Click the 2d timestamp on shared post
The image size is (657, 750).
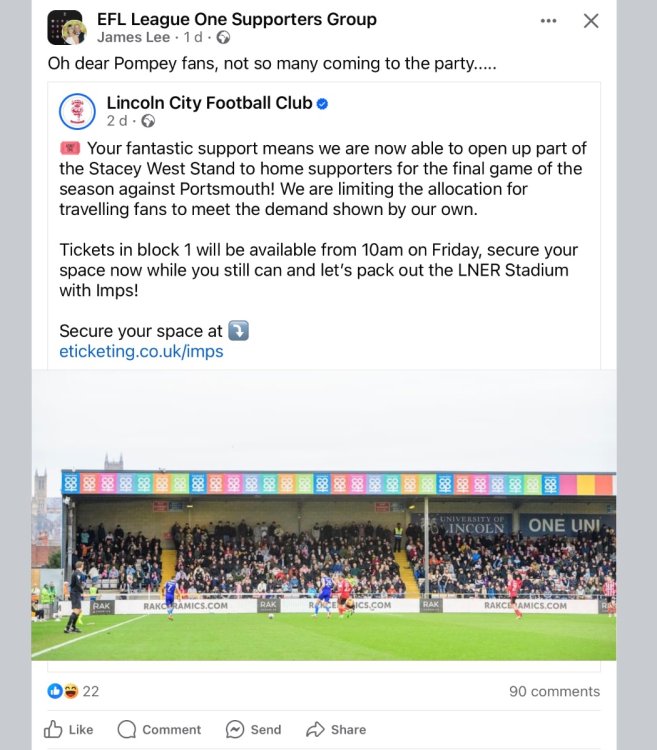(116, 121)
